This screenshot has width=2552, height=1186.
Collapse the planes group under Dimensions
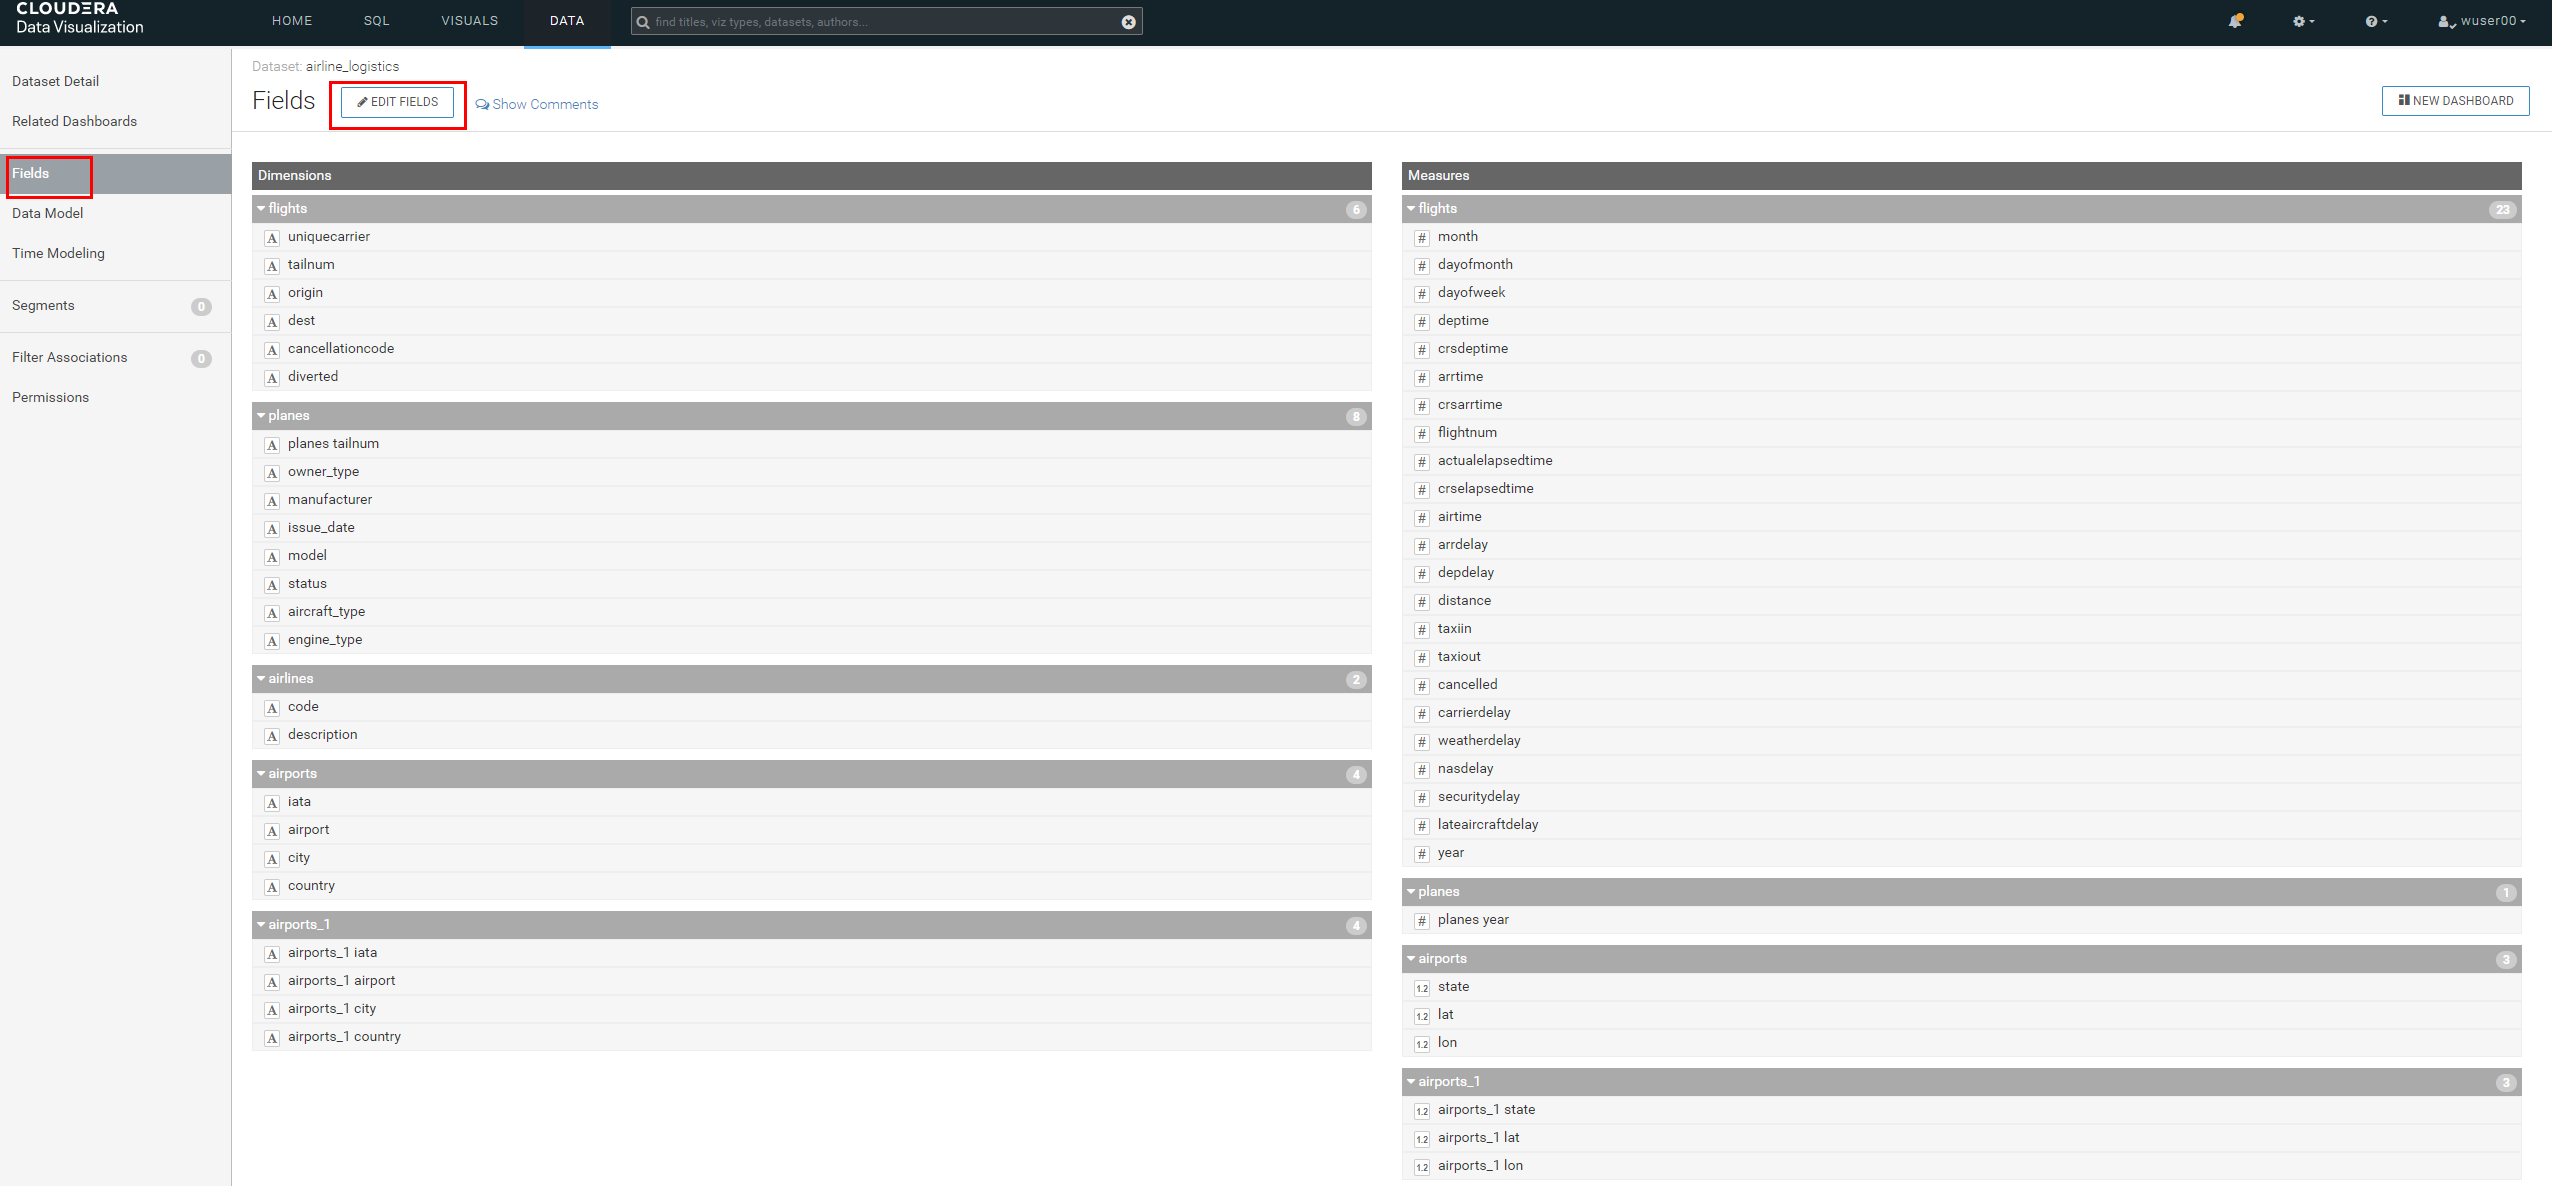262,416
